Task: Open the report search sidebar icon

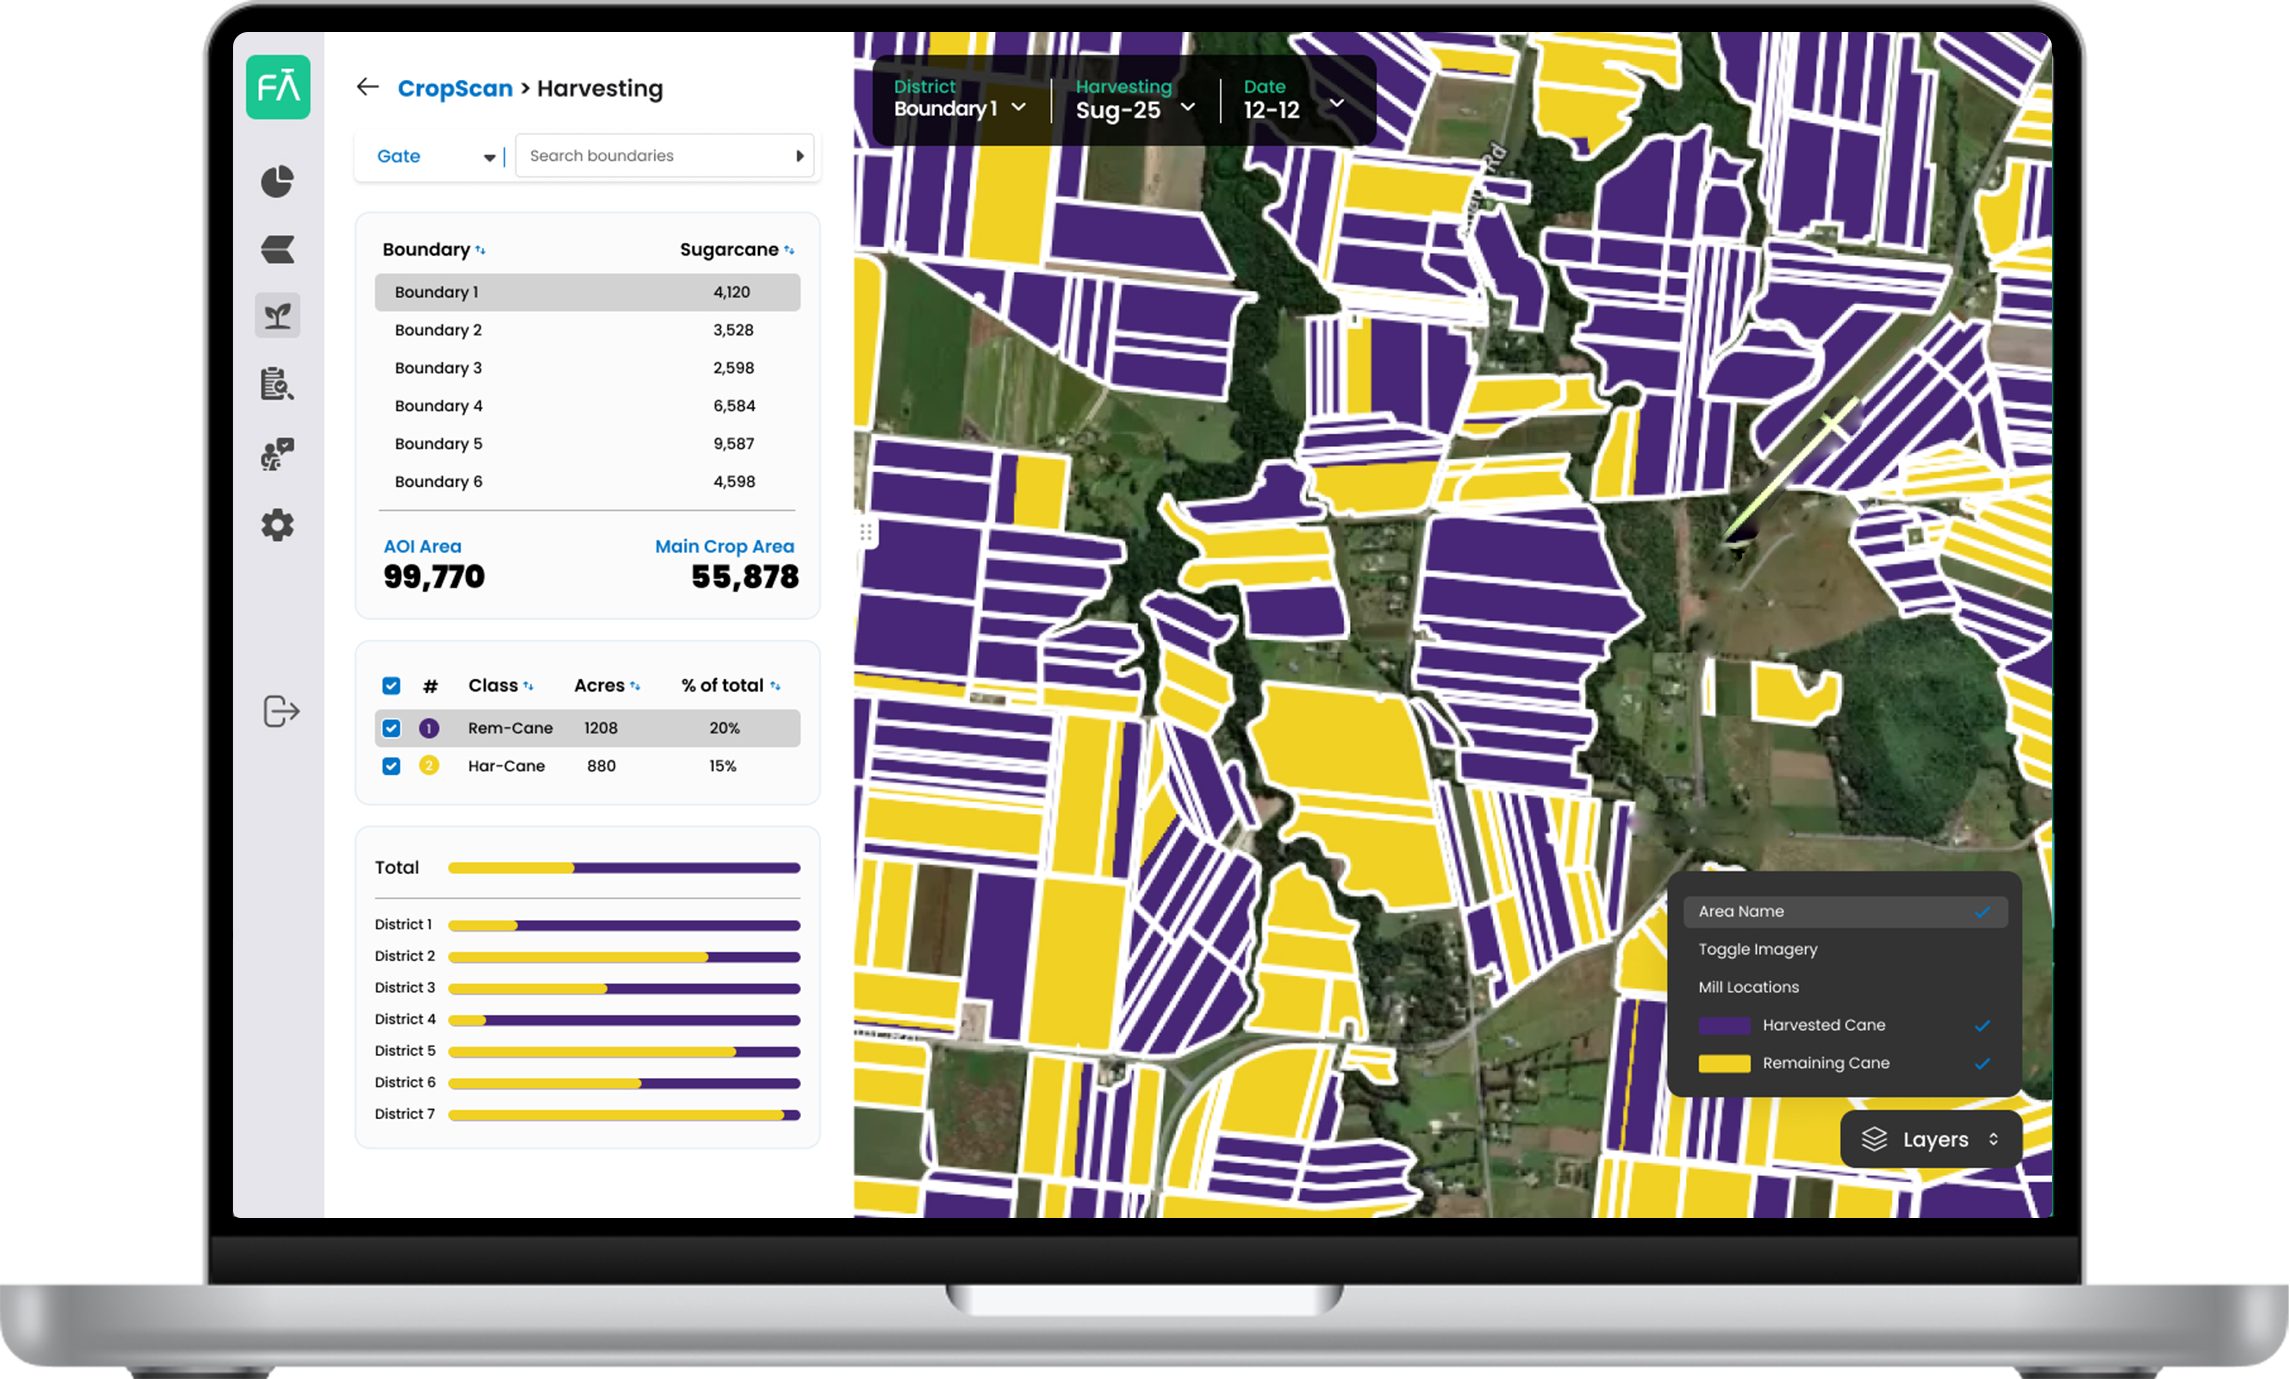Action: [277, 384]
